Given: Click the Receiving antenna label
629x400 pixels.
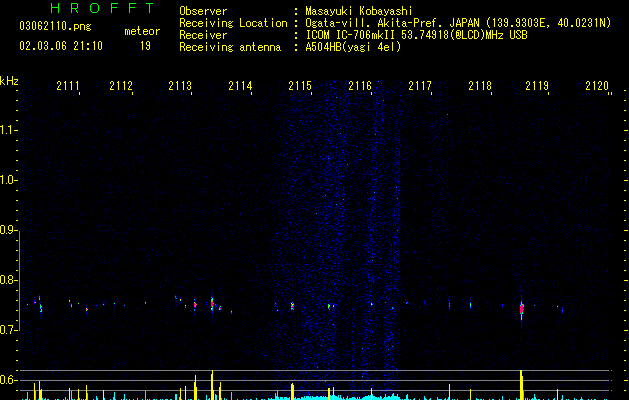Looking at the screenshot, I should pyautogui.click(x=230, y=47).
